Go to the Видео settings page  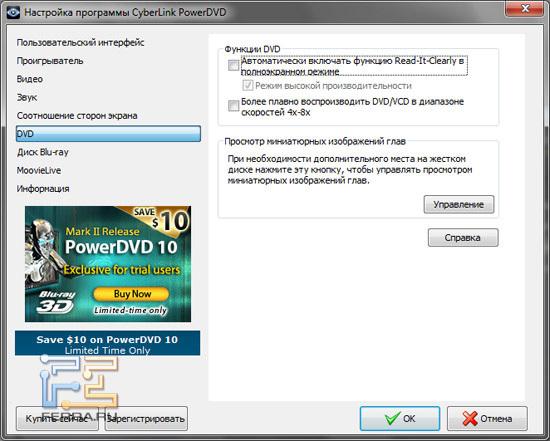pyautogui.click(x=30, y=79)
